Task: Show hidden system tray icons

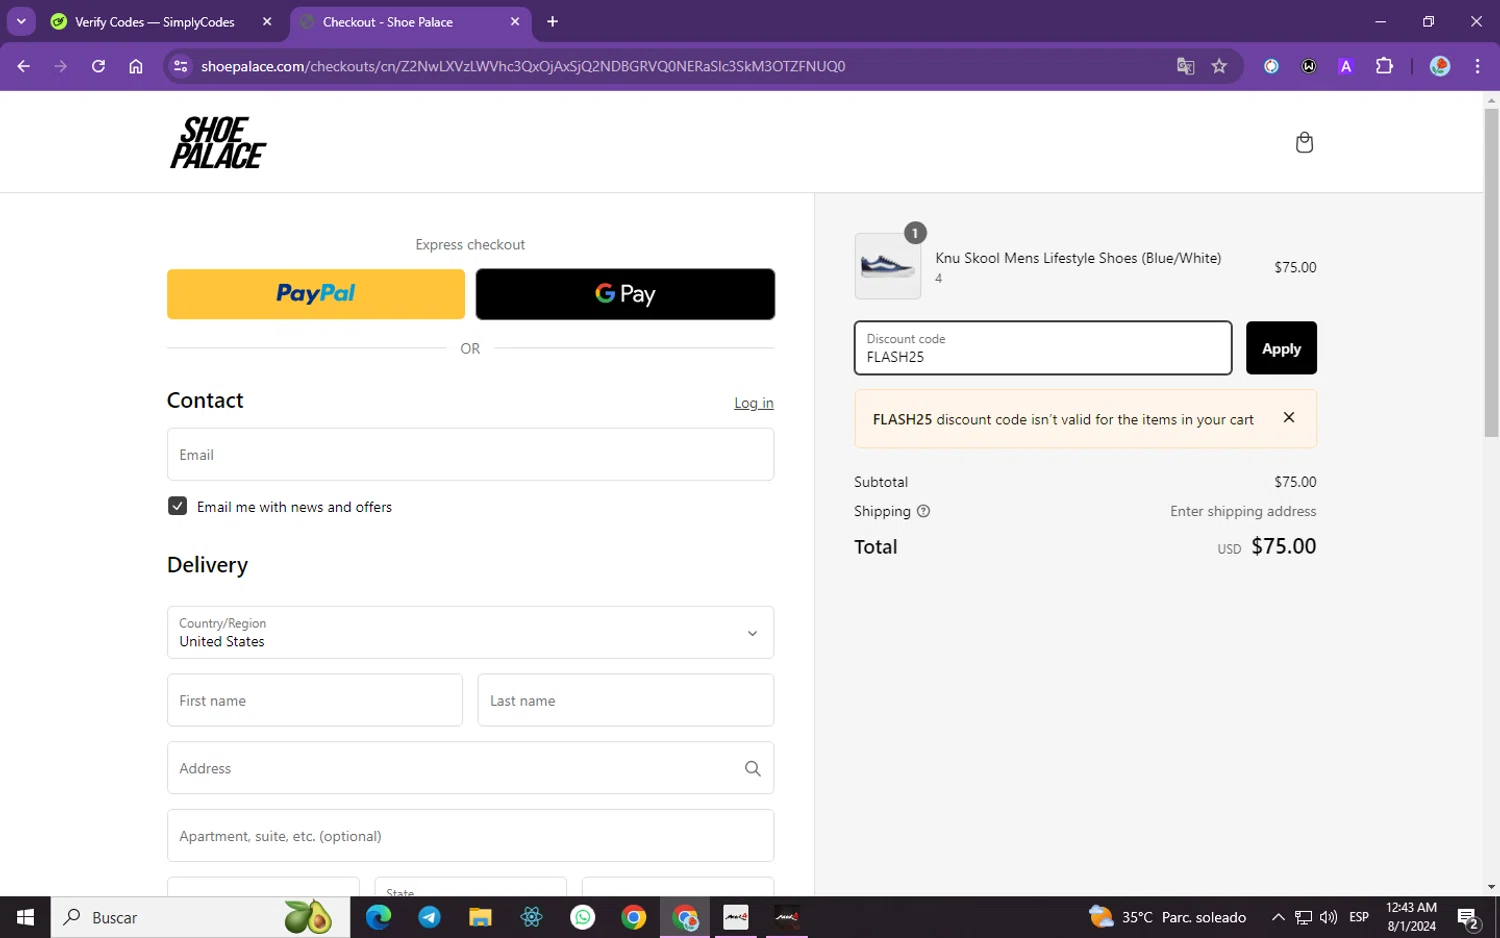Action: tap(1278, 917)
